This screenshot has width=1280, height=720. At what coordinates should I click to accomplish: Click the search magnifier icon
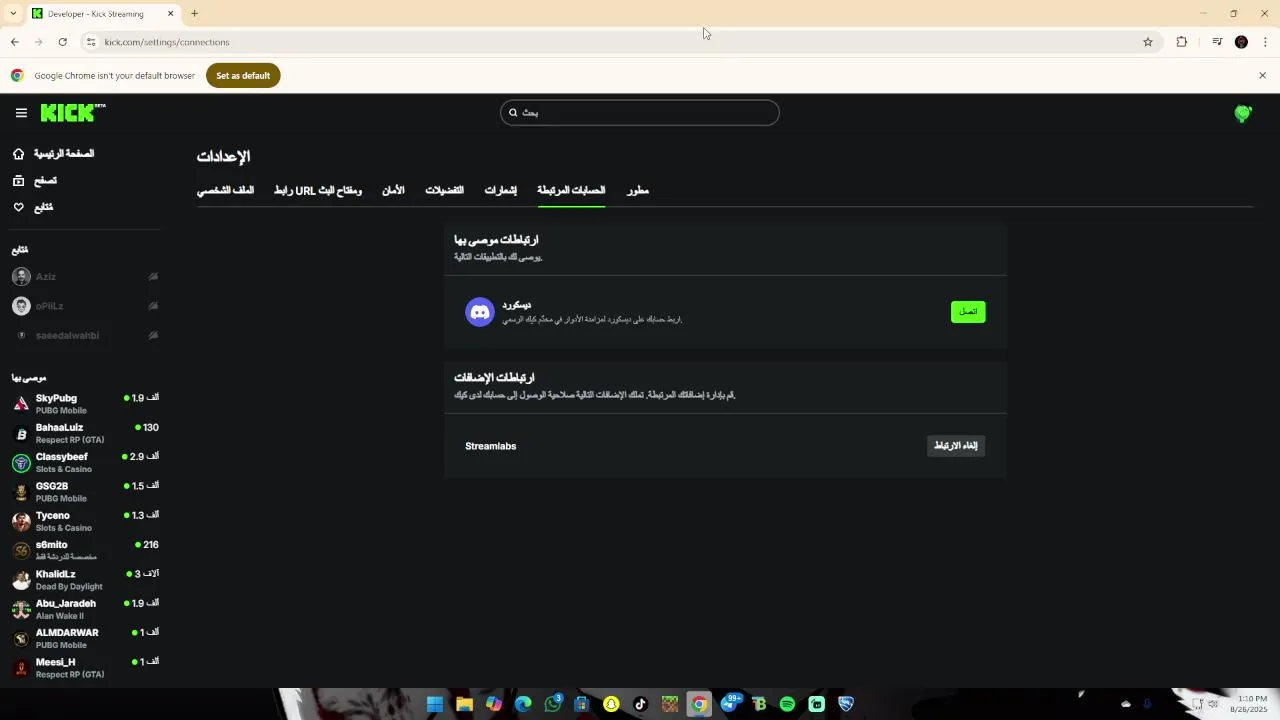pos(513,112)
